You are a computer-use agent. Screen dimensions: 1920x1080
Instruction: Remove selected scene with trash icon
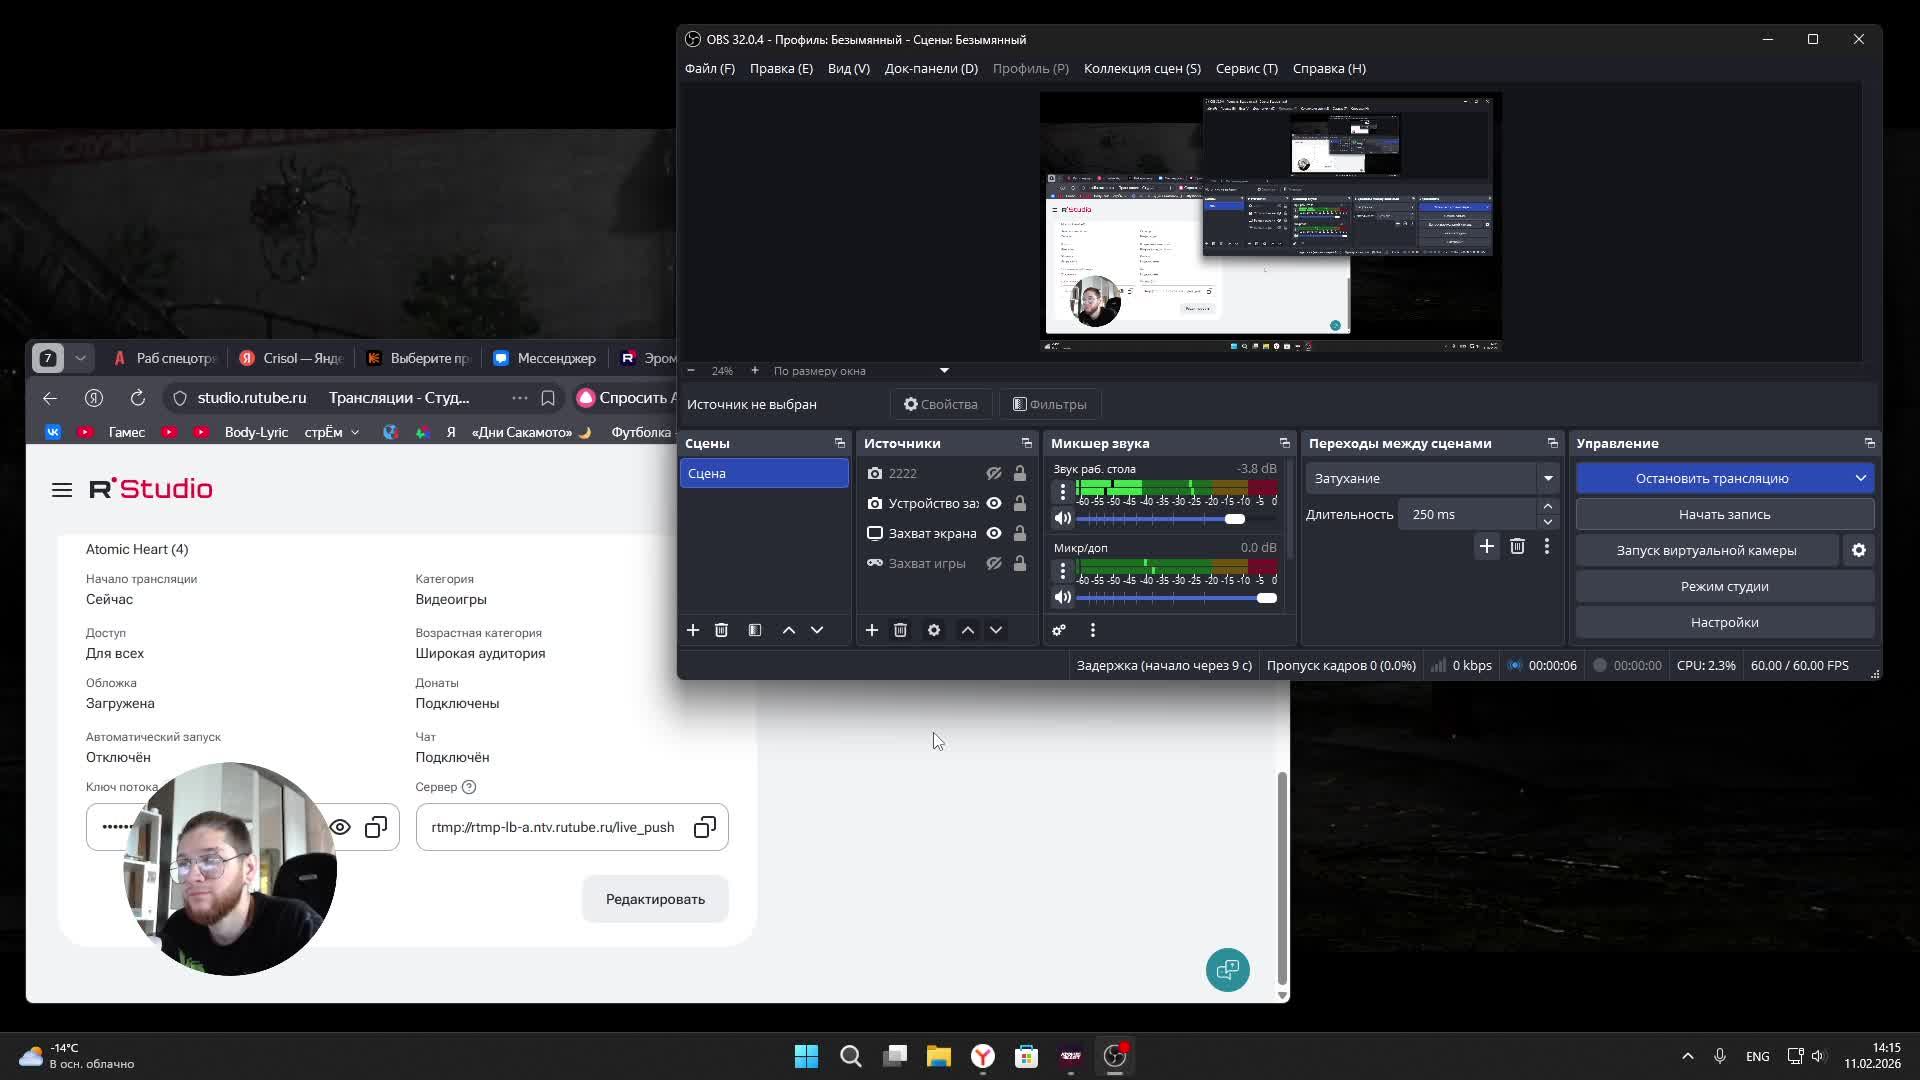[721, 630]
